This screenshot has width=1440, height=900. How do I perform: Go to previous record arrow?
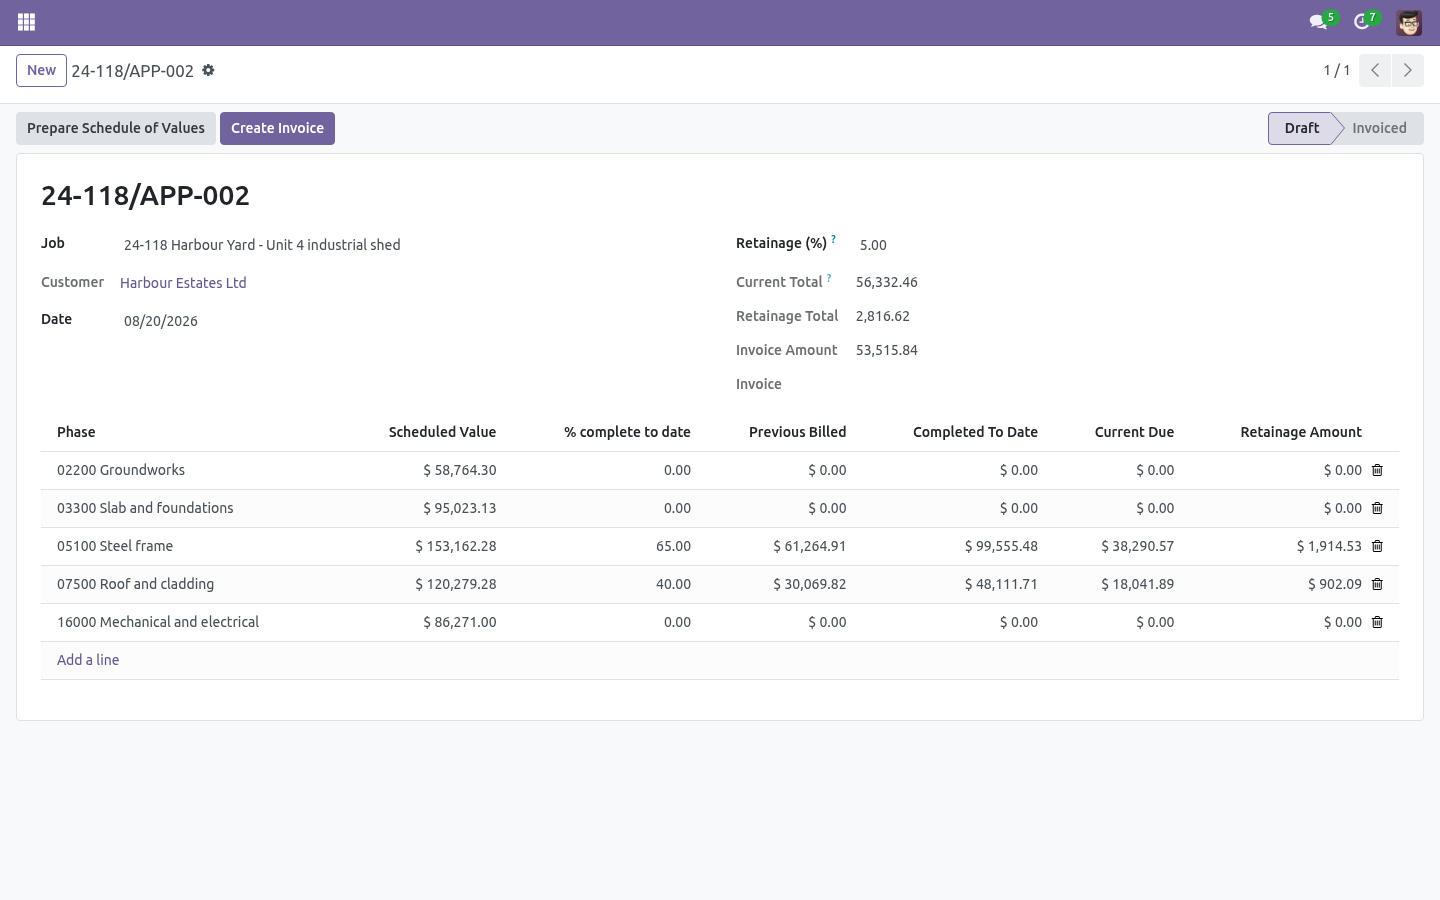point(1375,70)
